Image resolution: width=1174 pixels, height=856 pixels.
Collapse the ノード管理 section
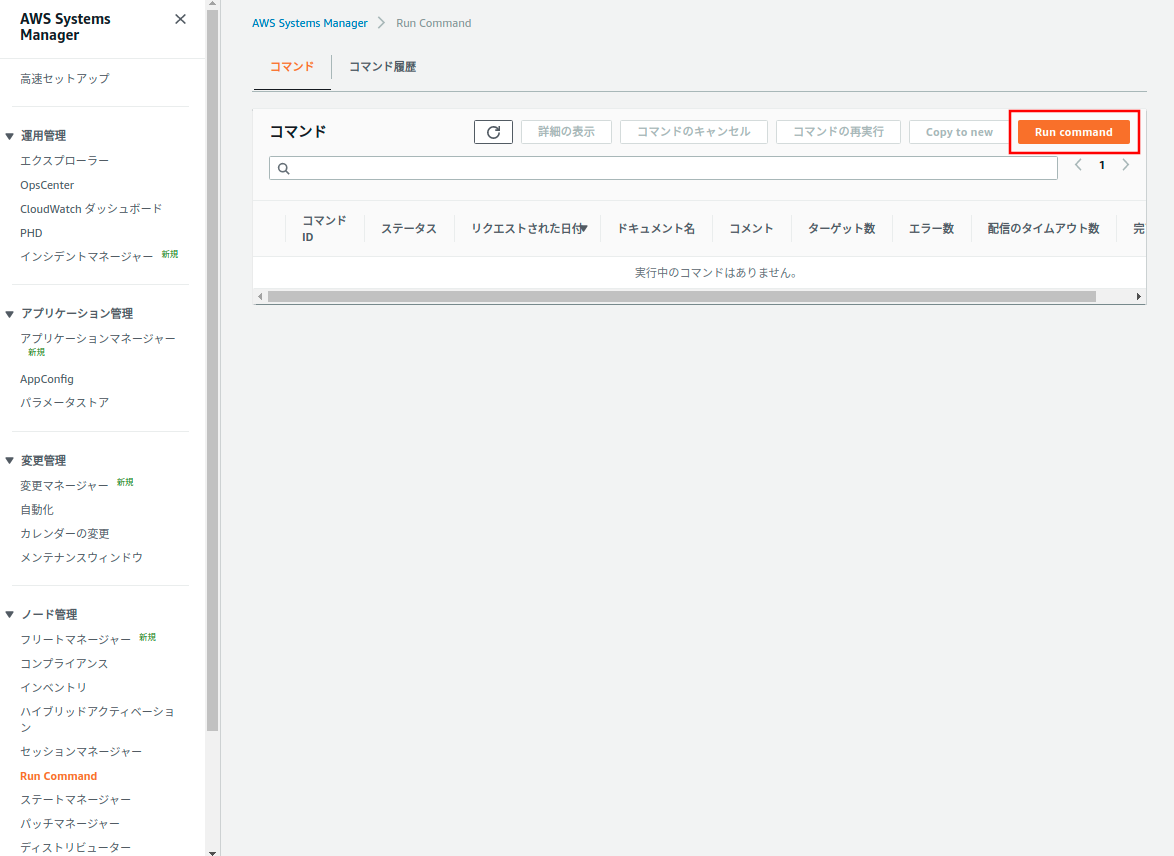click(10, 615)
